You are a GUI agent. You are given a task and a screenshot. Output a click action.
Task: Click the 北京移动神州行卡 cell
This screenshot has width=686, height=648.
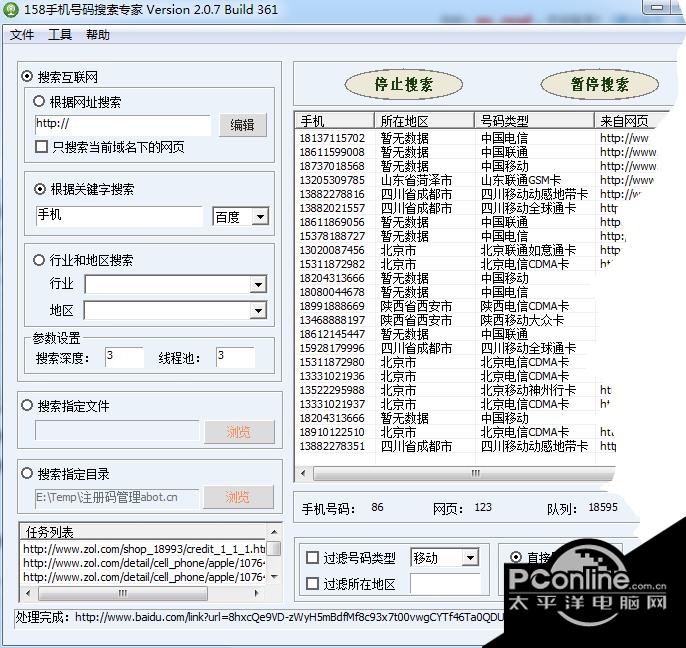point(528,390)
